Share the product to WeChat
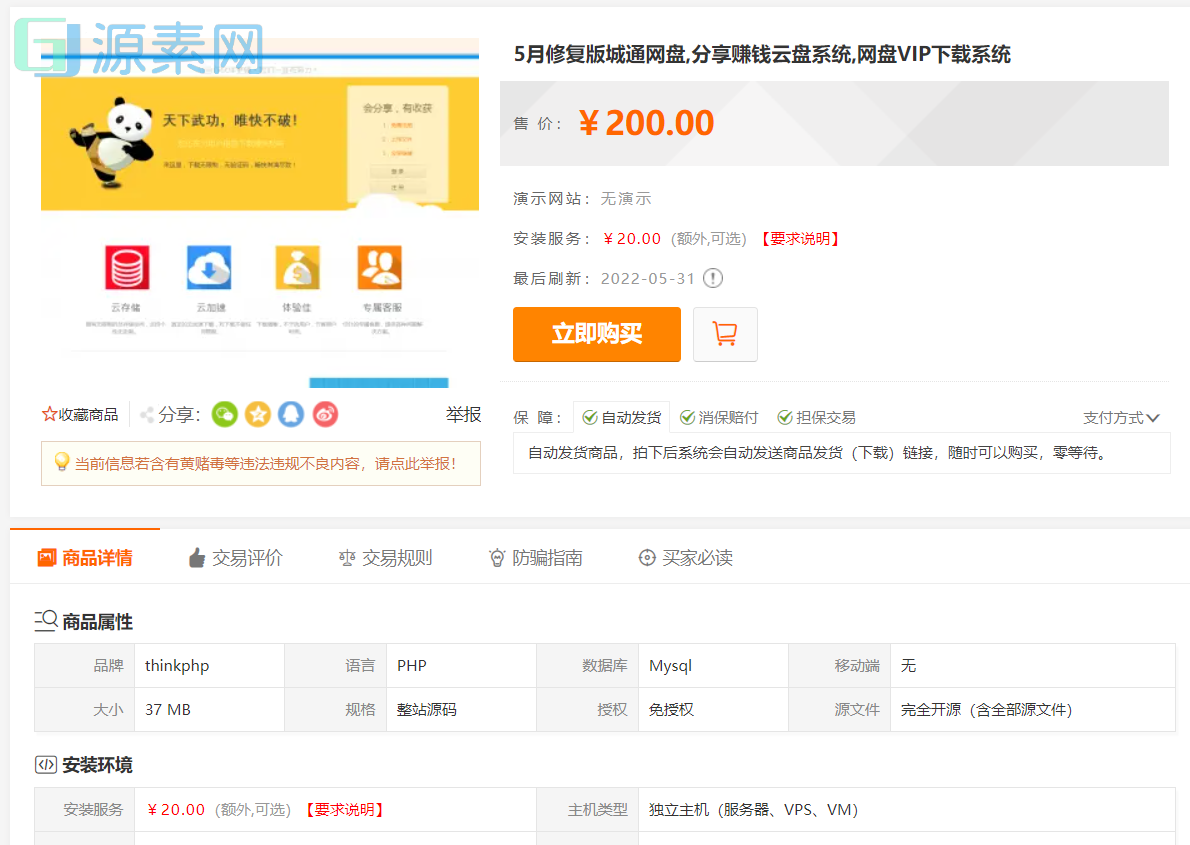 [x=224, y=414]
